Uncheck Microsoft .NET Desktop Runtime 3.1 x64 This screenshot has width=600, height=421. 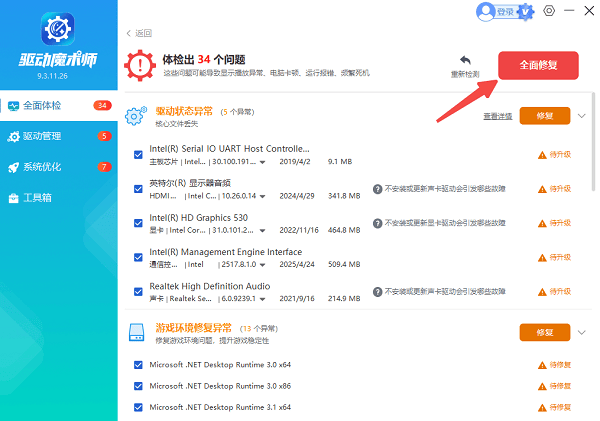[138, 407]
